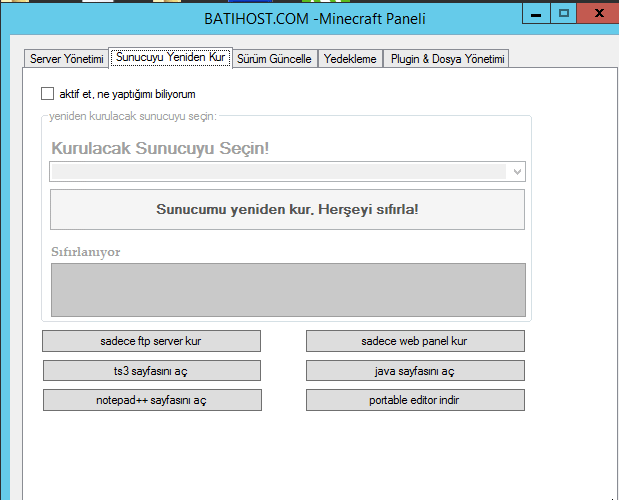Open the ts3 page with 'ts3 sayfasını aç'
This screenshot has height=500, width=619.
151,371
